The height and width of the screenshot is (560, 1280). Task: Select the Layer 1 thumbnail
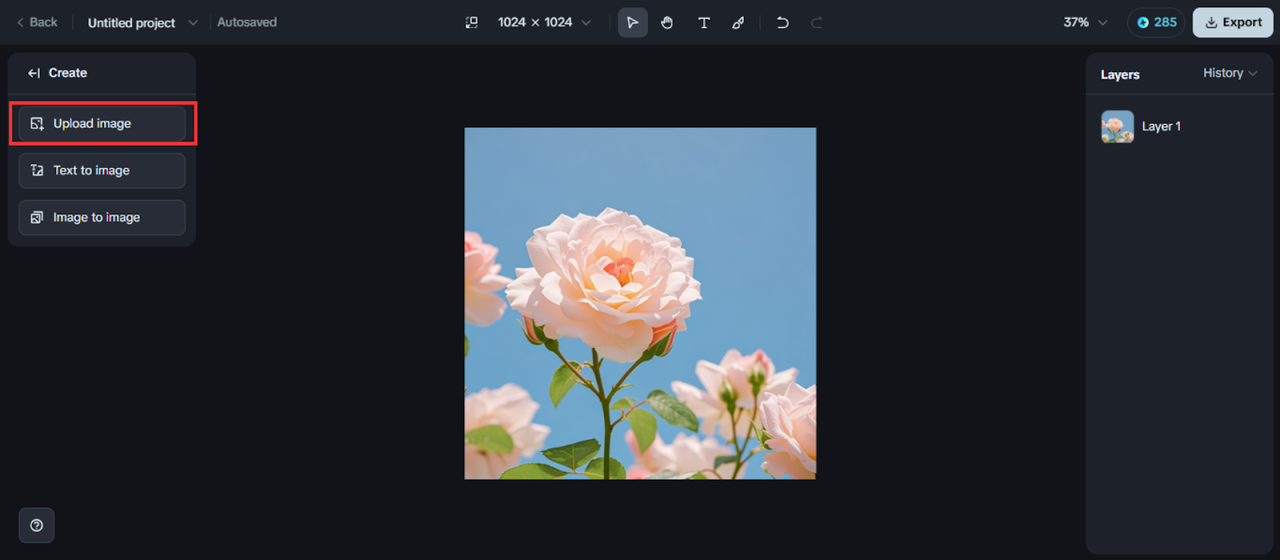1118,126
